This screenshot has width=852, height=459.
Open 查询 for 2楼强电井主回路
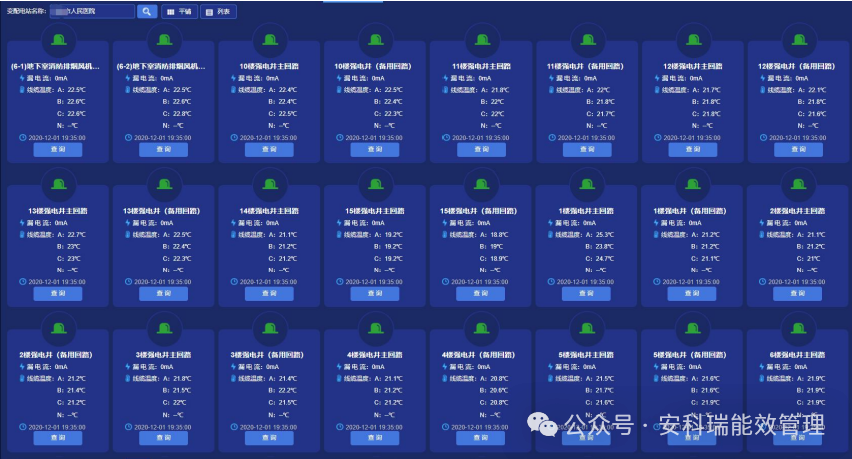[x=798, y=293]
